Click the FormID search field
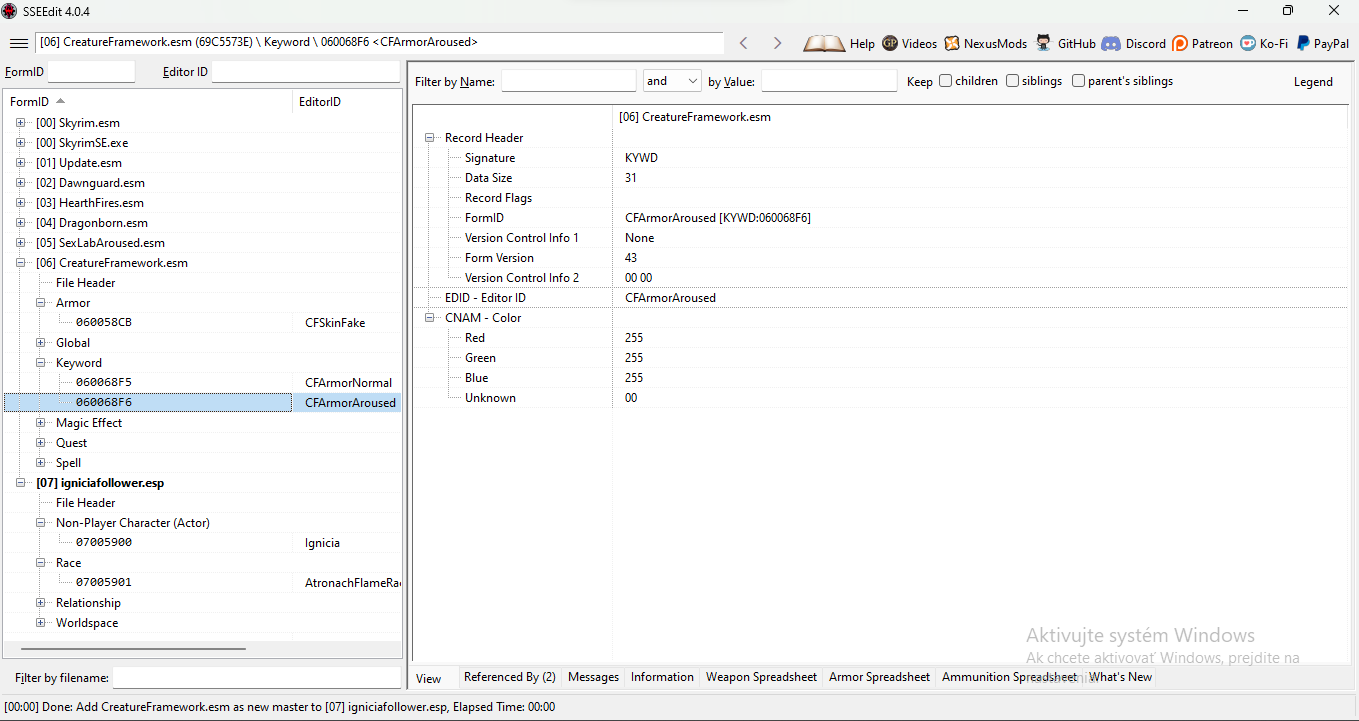Viewport: 1359px width, 721px height. [91, 72]
